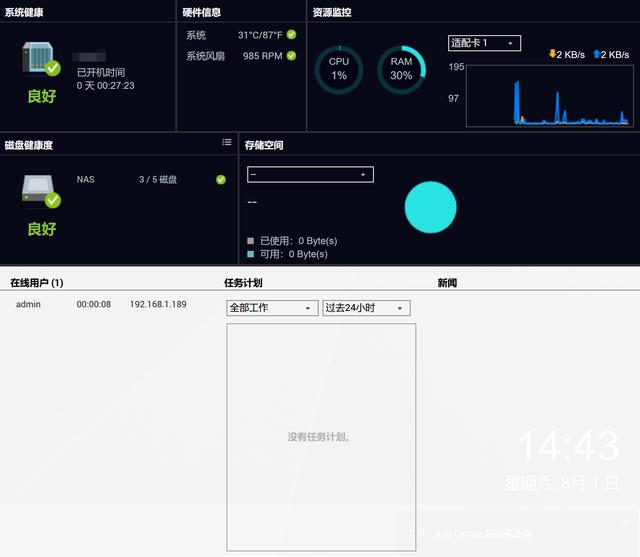Click the 3 / 5 磁盘 count
Image resolution: width=640 pixels, height=557 pixels.
[158, 180]
